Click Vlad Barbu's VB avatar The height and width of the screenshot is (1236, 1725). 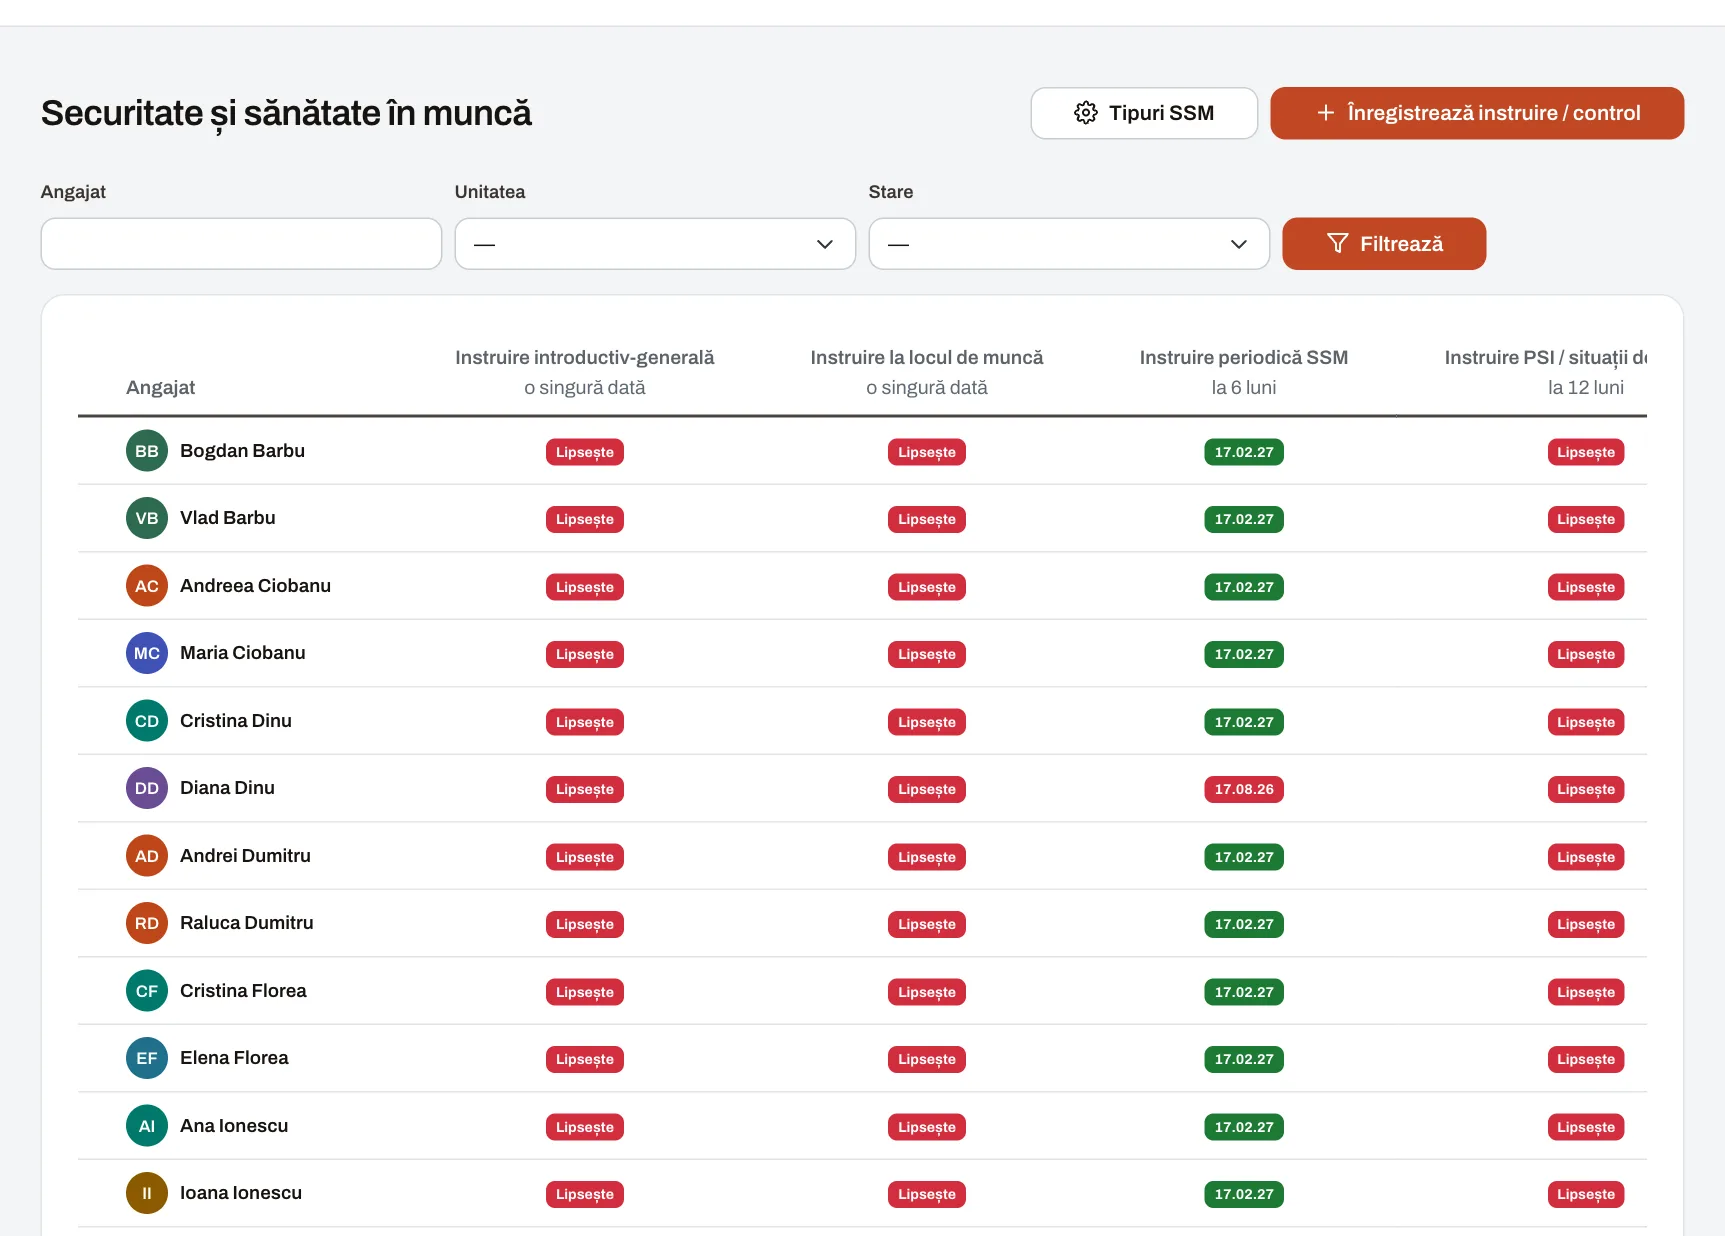click(x=147, y=518)
